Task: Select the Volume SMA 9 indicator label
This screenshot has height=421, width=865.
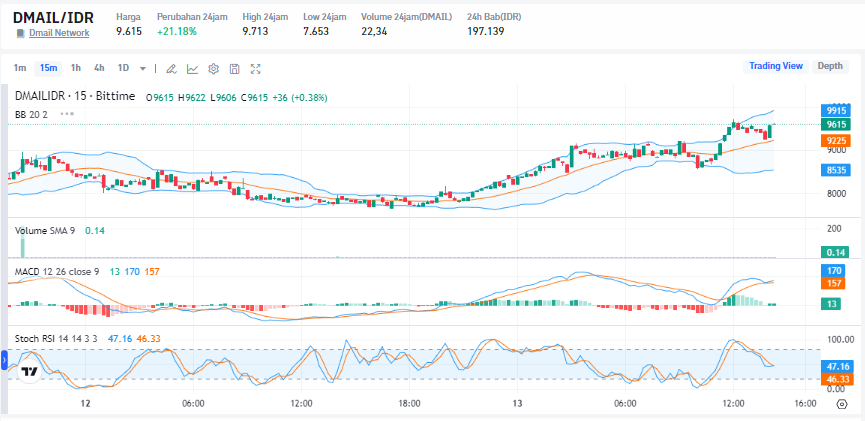Action: pyautogui.click(x=45, y=231)
